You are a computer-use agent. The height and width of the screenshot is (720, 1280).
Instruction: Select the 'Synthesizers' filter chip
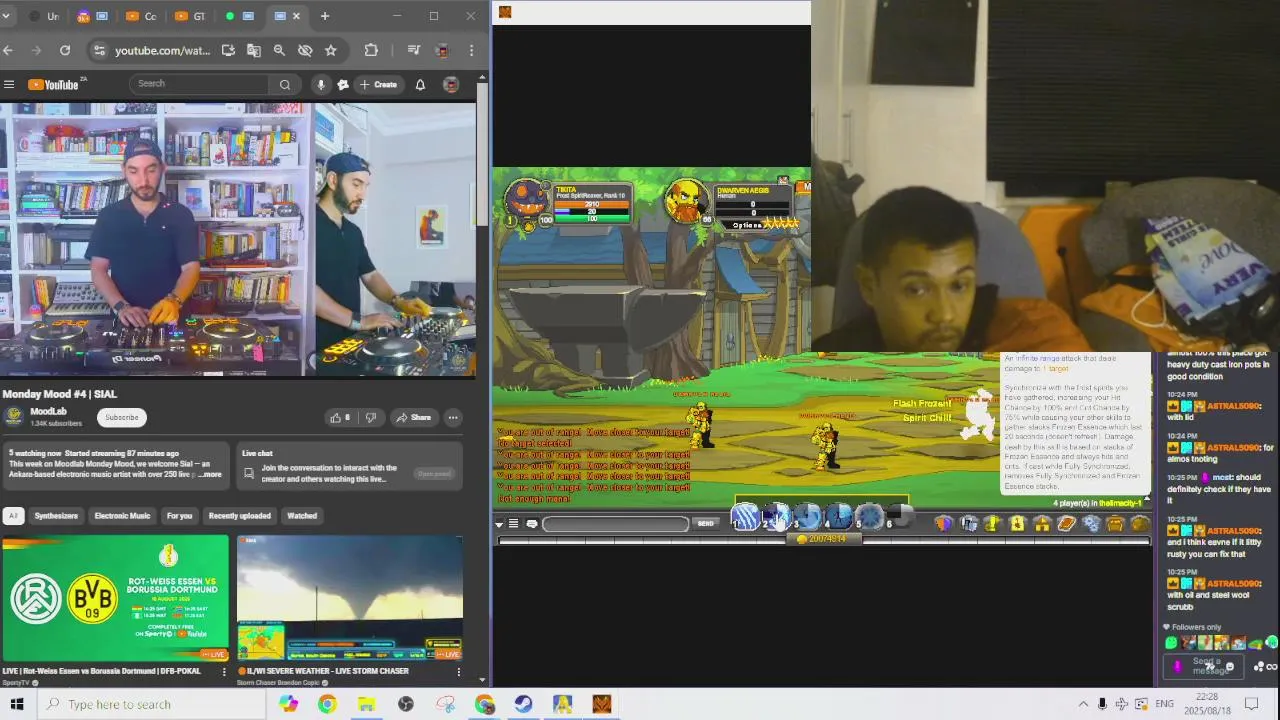coord(56,516)
